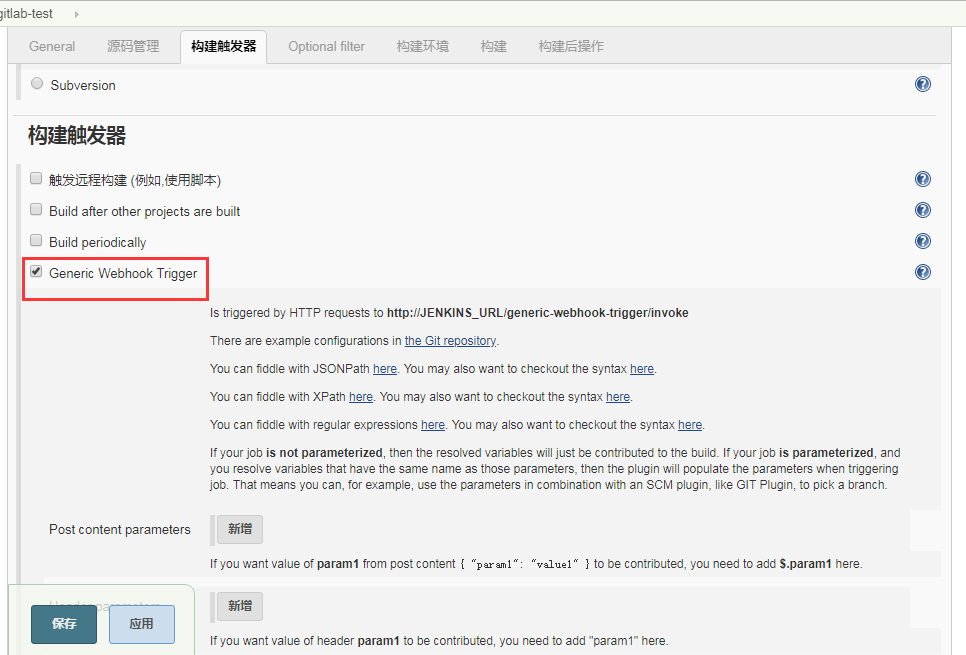Click the 应用 button
This screenshot has width=966, height=655.
[141, 624]
